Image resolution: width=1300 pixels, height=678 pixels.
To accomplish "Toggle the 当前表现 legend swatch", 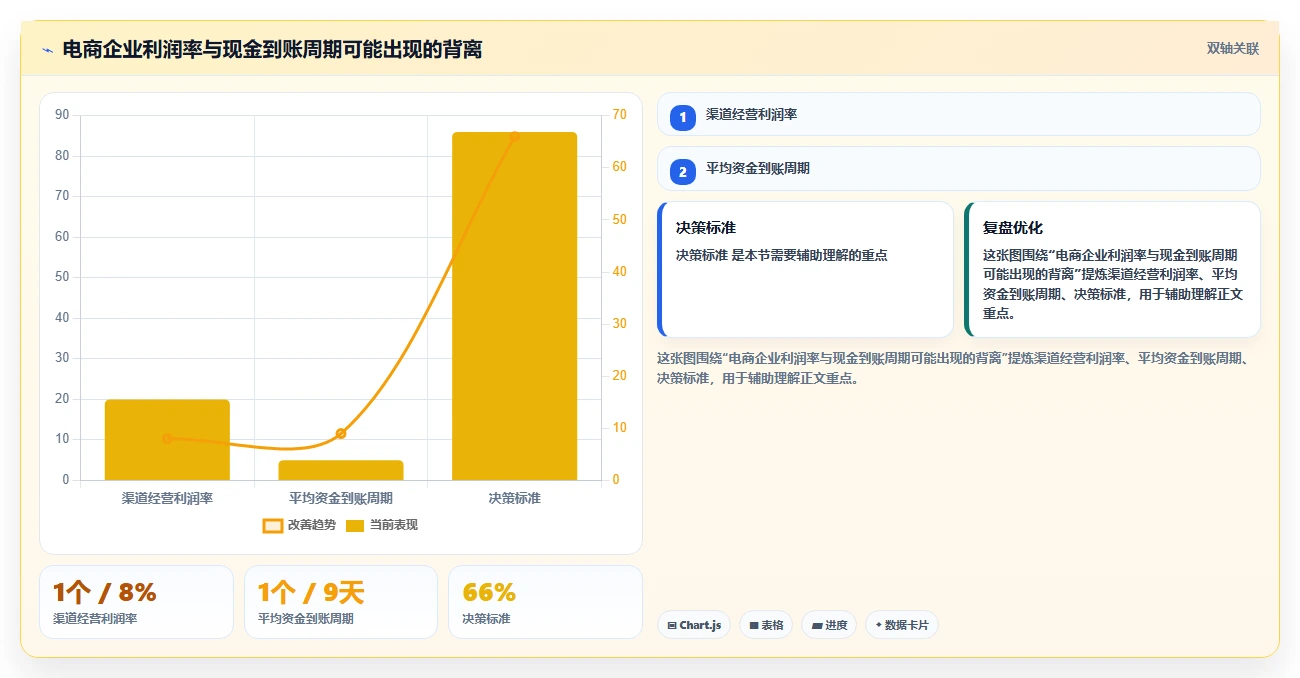I will click(355, 525).
